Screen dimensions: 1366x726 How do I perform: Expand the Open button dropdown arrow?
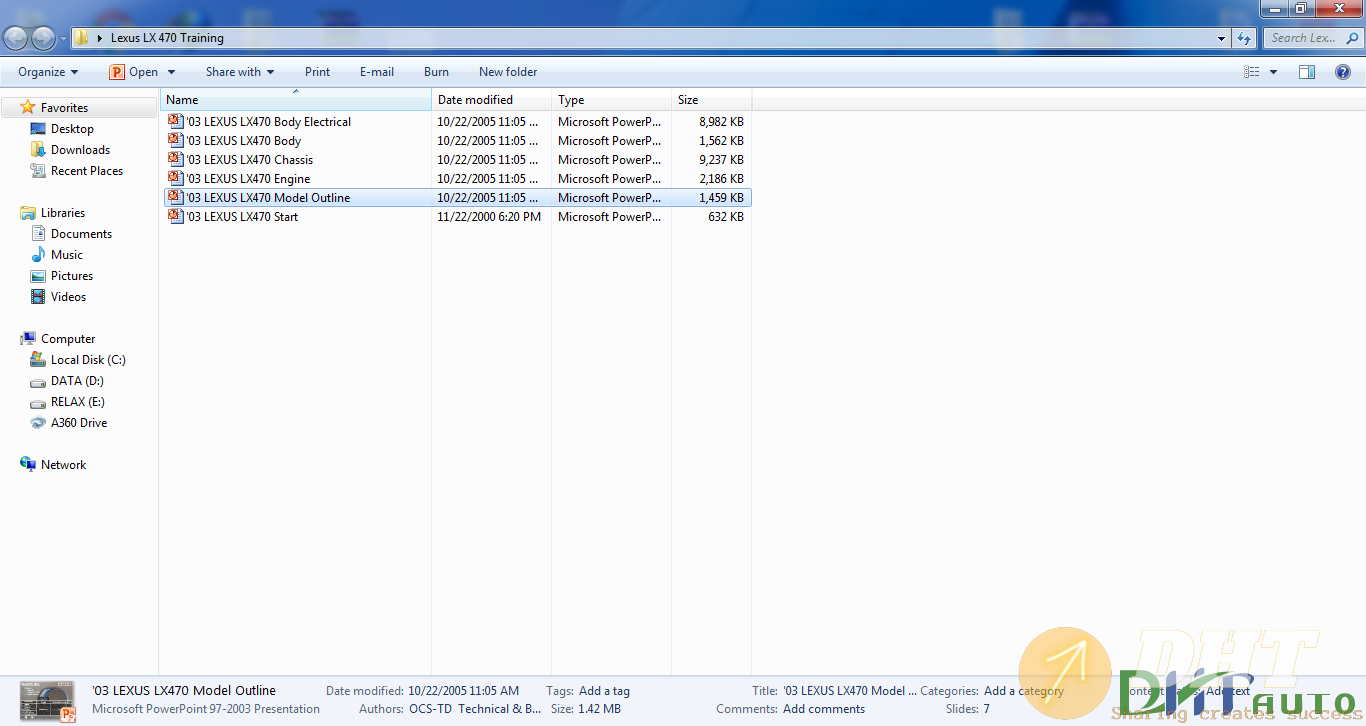click(x=171, y=72)
